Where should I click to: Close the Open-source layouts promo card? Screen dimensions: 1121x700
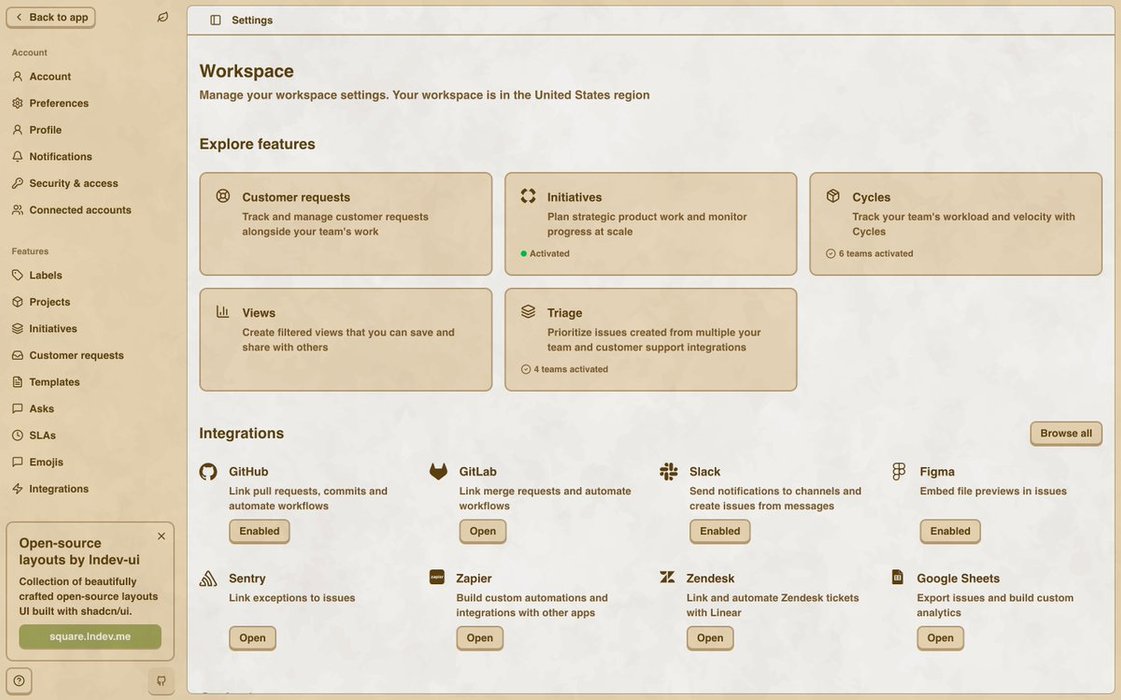[162, 536]
